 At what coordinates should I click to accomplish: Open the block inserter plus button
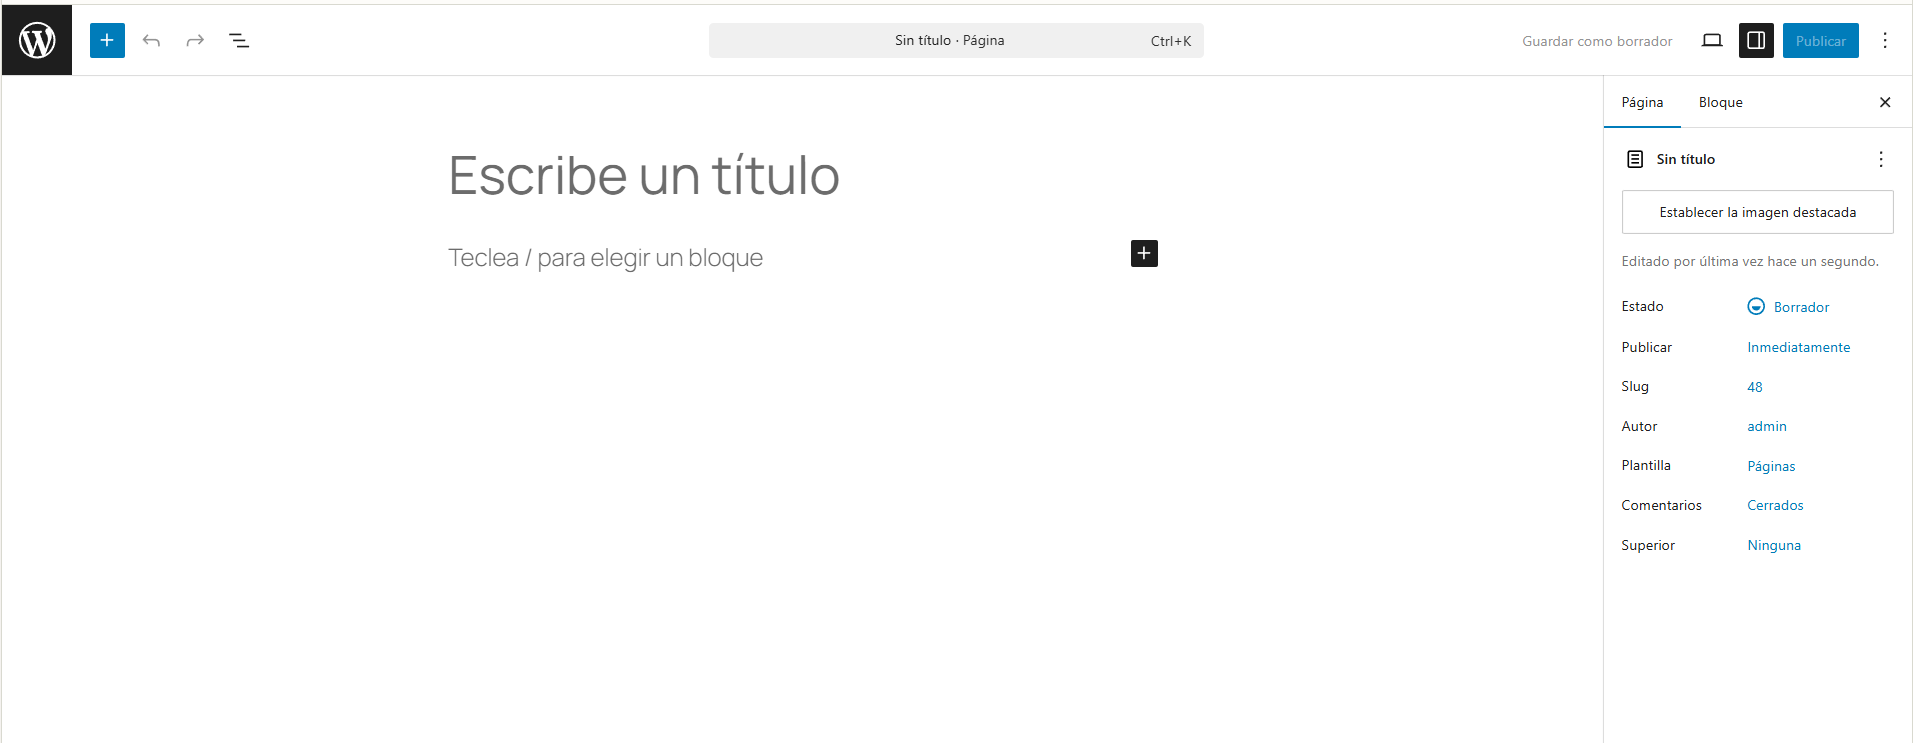pos(107,40)
